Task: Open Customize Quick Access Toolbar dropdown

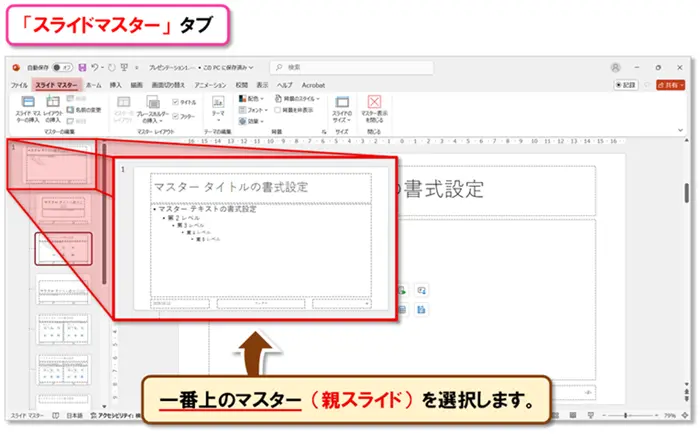Action: (137, 67)
